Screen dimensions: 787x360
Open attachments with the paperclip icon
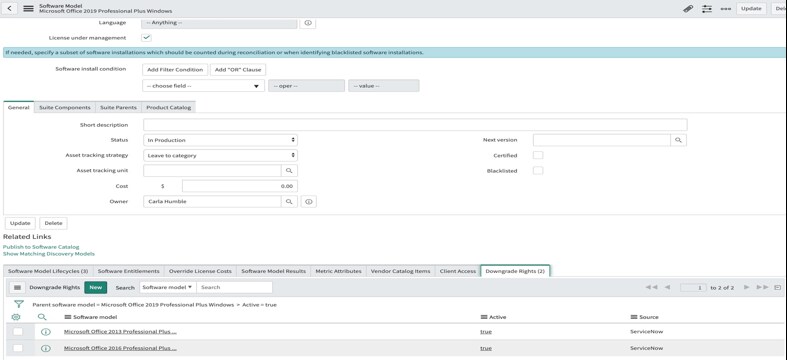(x=688, y=9)
